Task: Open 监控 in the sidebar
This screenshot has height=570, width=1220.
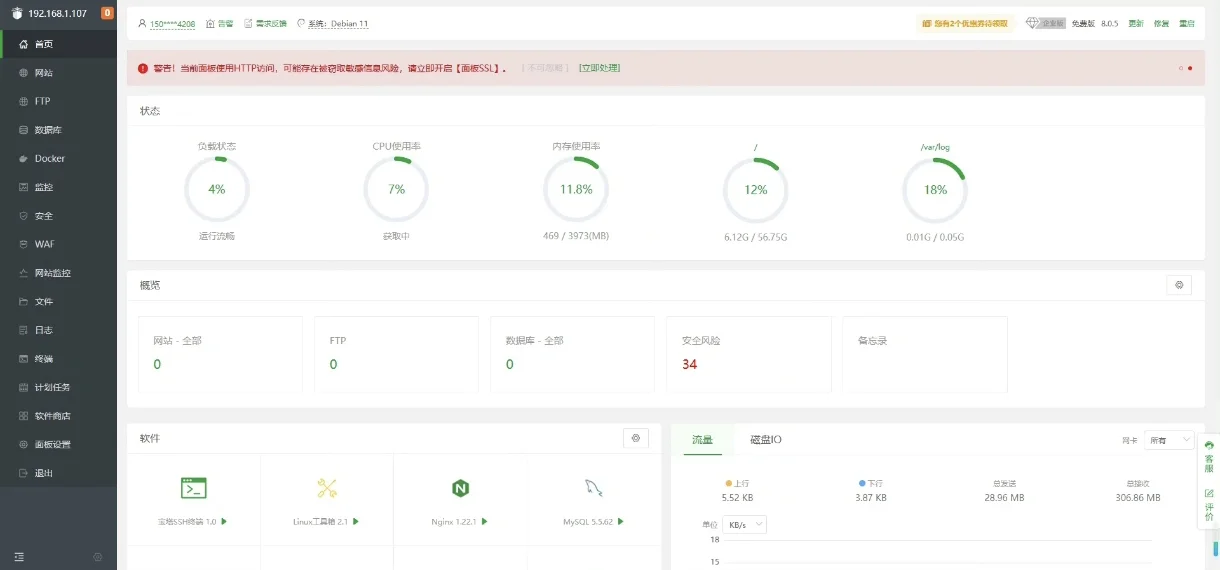Action: click(58, 187)
